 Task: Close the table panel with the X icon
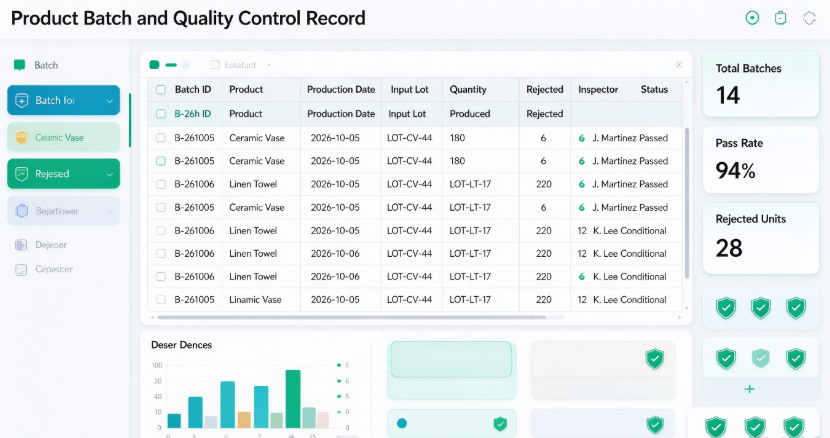point(679,65)
